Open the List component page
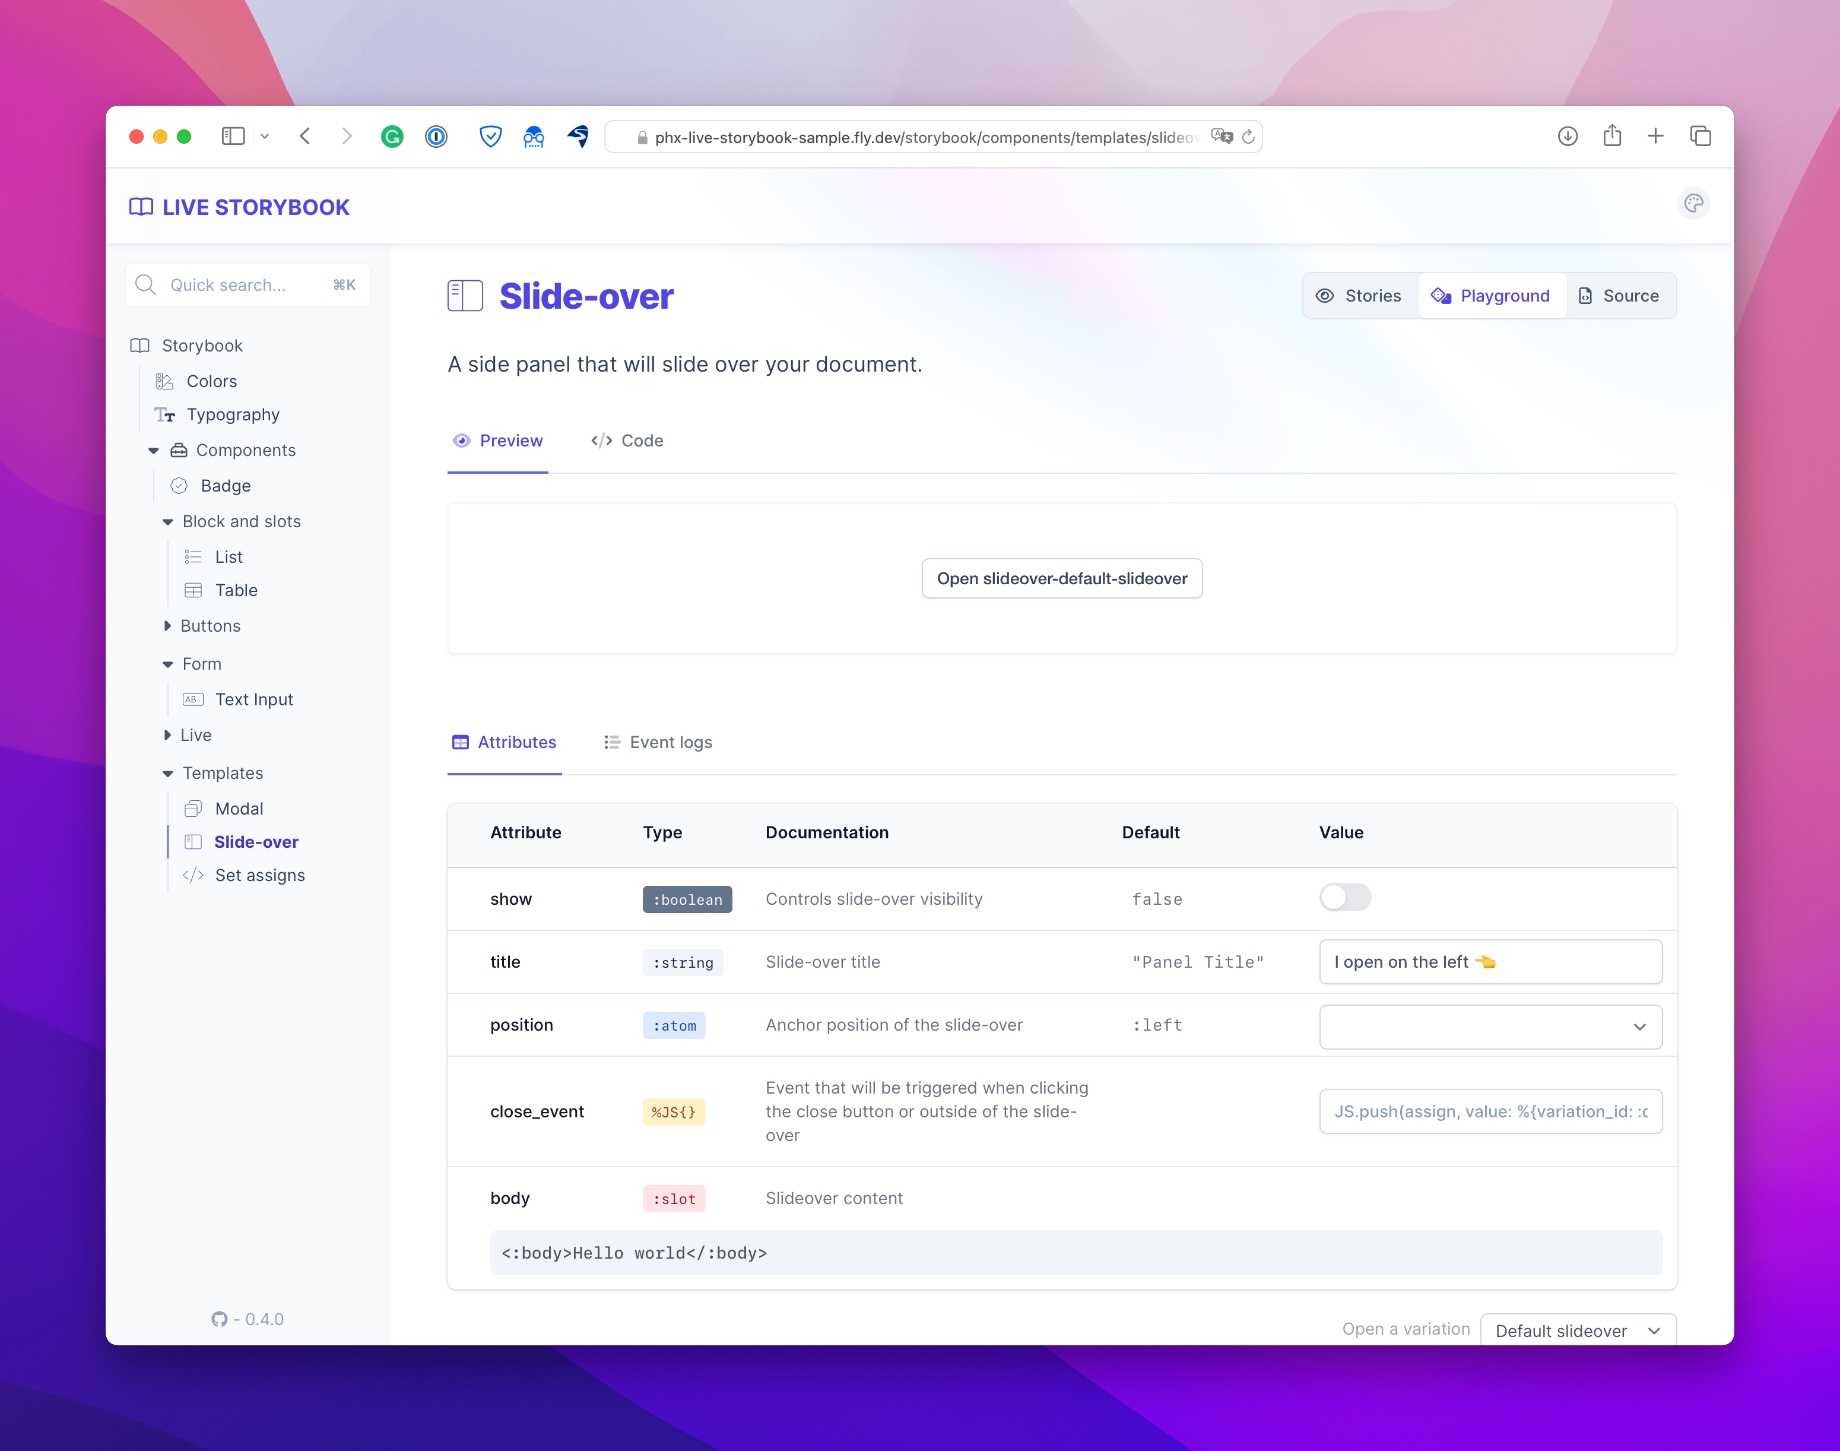 point(229,557)
